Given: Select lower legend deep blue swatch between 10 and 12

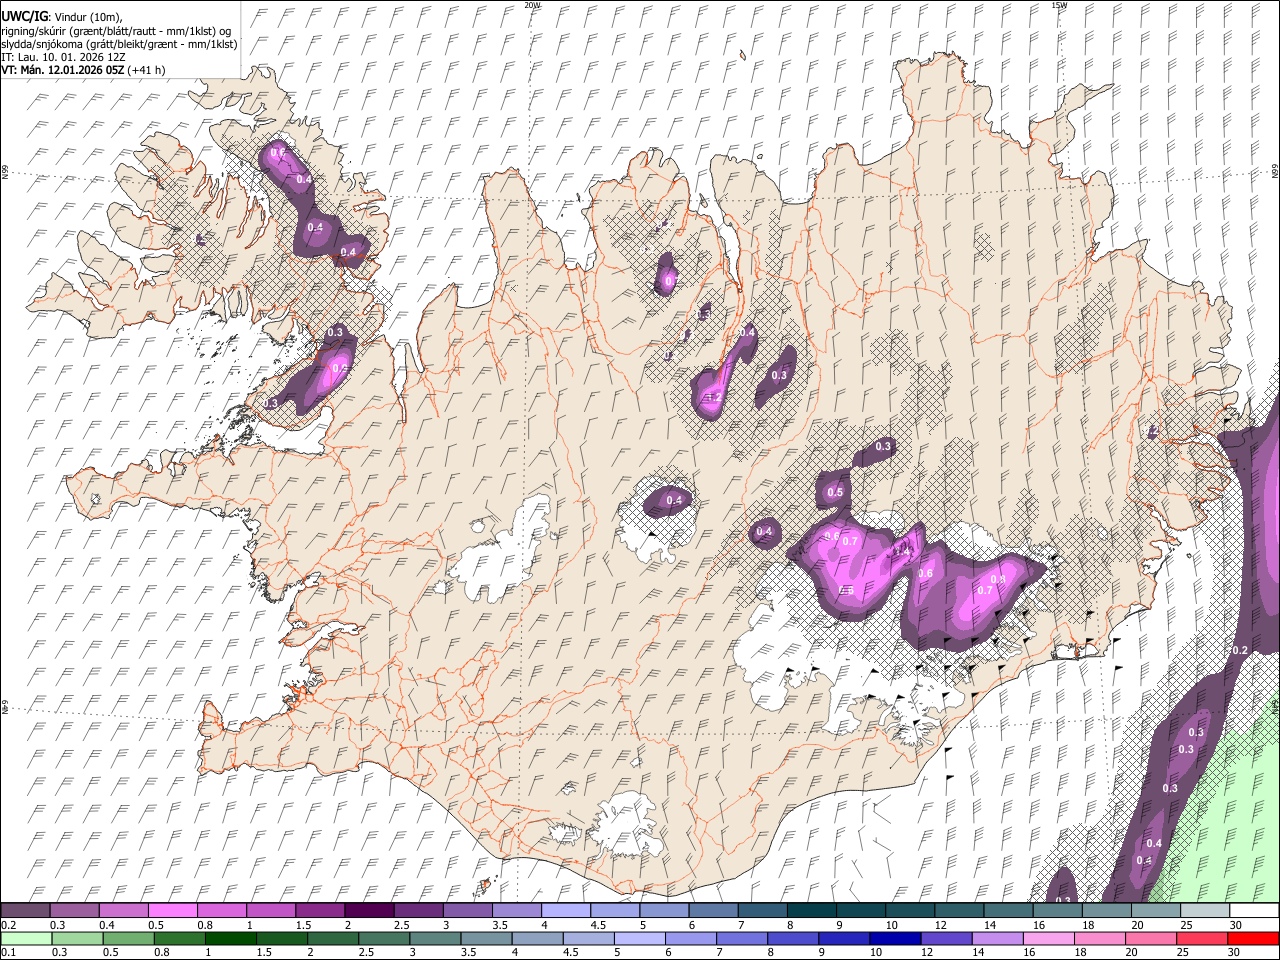Looking at the screenshot, I should pyautogui.click(x=896, y=939).
